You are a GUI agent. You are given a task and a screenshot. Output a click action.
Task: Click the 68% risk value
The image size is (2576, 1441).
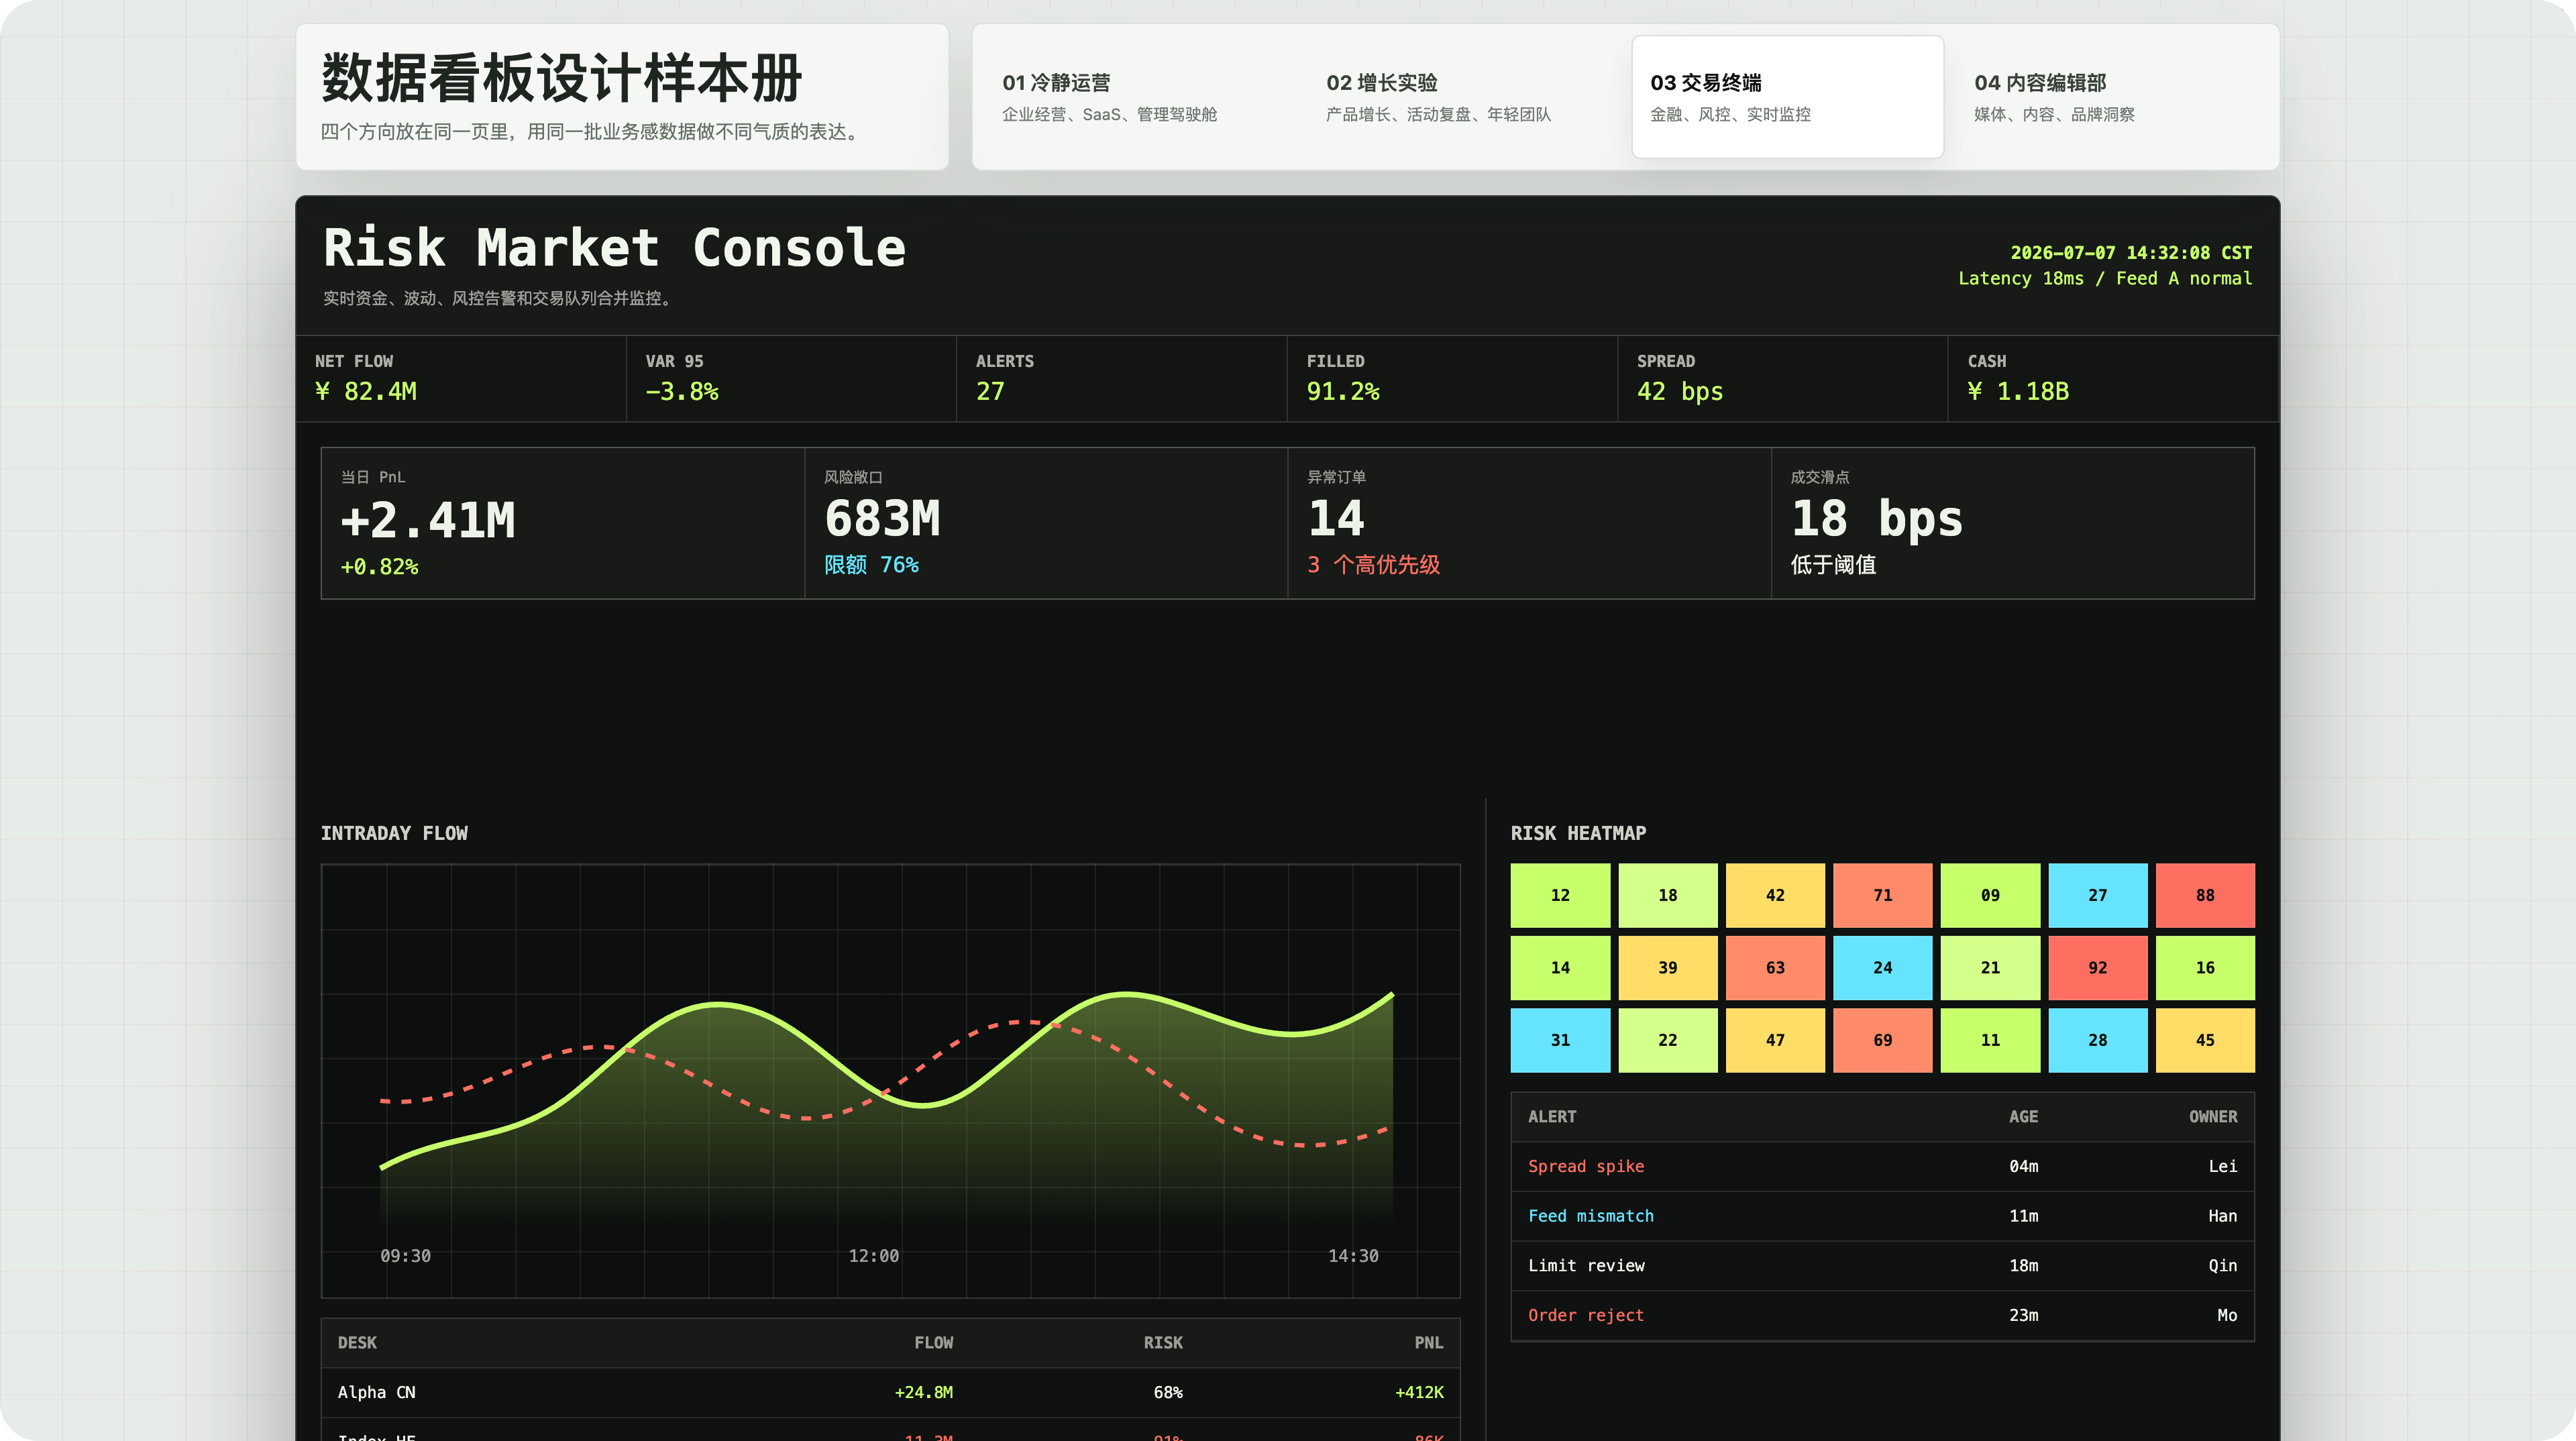coord(1168,1392)
